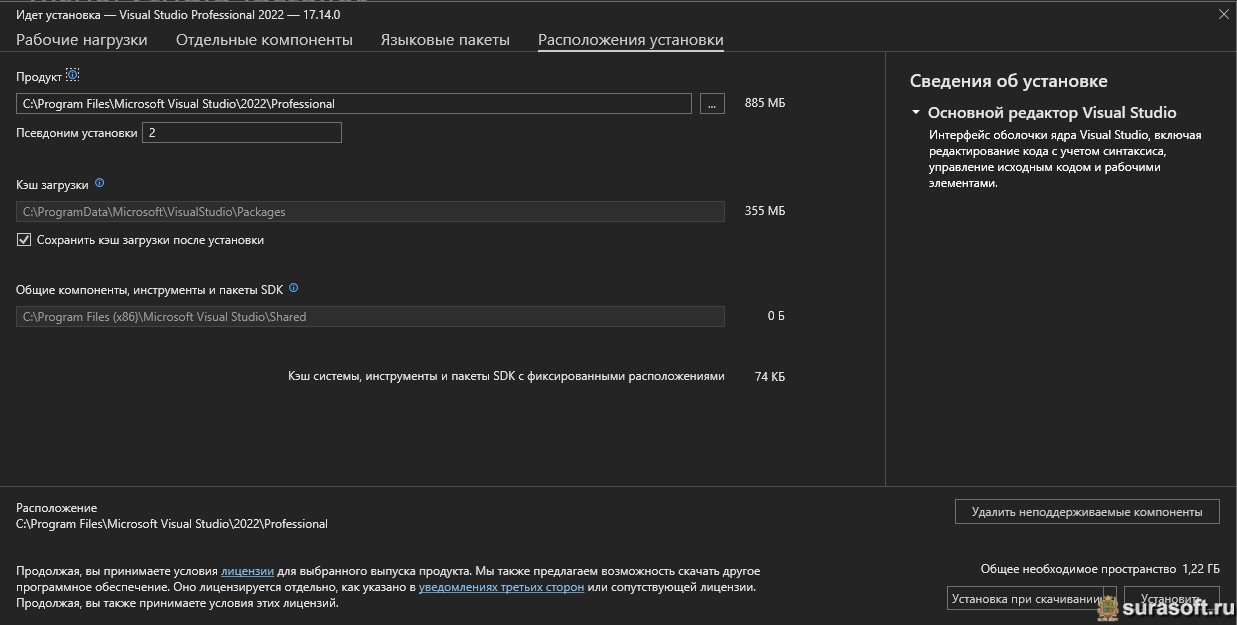Close the installer window
The image size is (1237, 625).
1223,14
